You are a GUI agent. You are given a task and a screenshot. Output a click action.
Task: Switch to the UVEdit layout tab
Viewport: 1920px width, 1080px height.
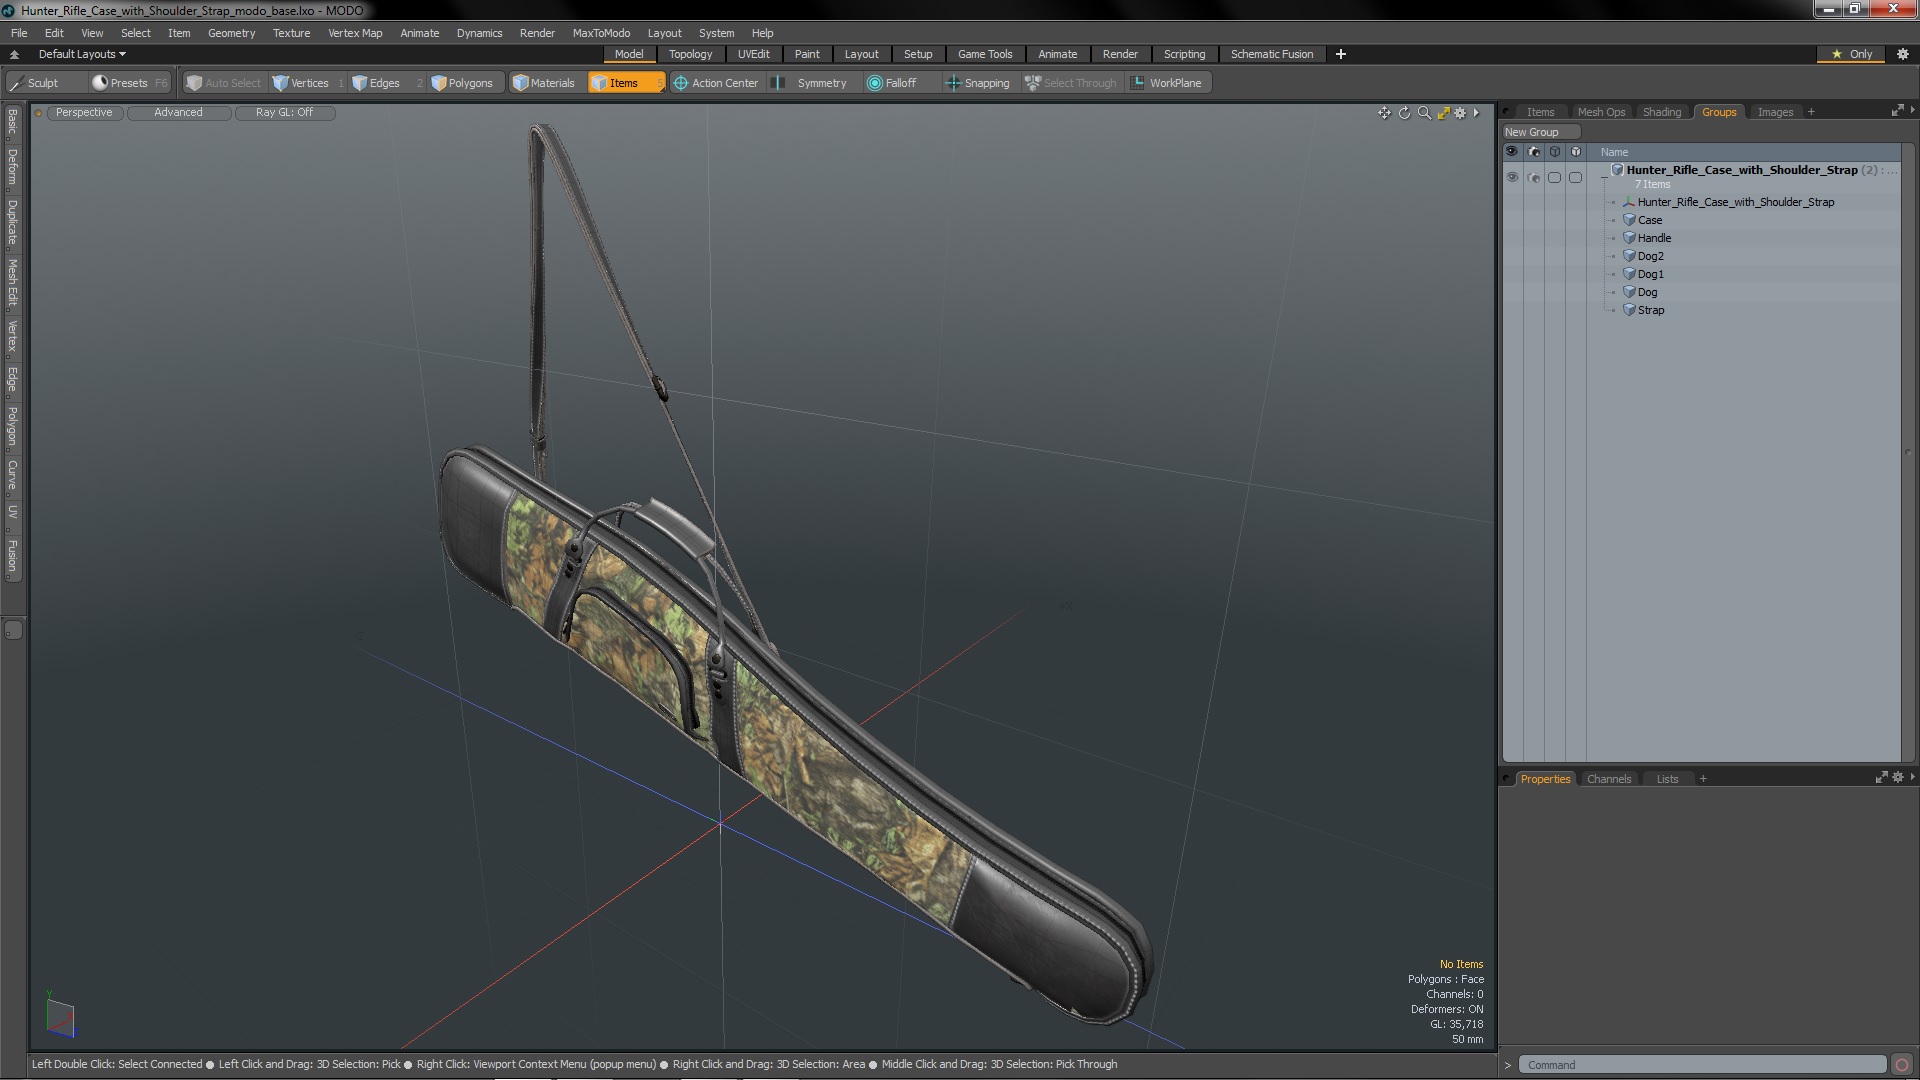click(x=753, y=54)
